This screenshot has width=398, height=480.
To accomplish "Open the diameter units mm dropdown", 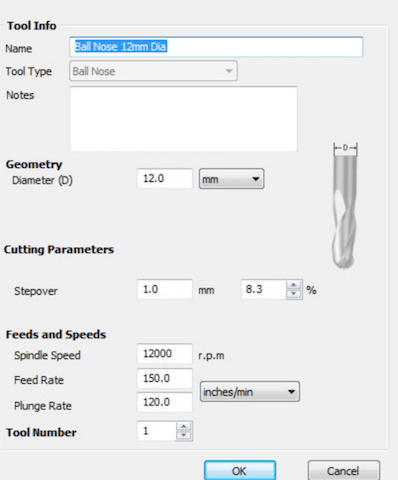I will tap(231, 179).
